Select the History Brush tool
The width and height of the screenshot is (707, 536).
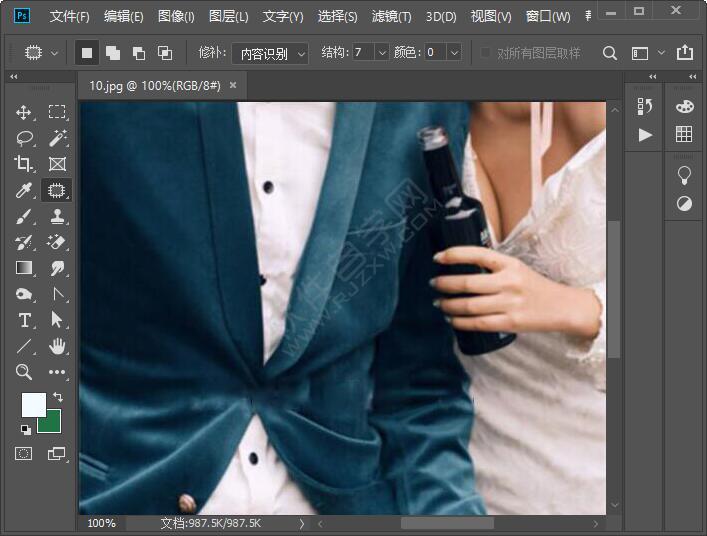23,243
